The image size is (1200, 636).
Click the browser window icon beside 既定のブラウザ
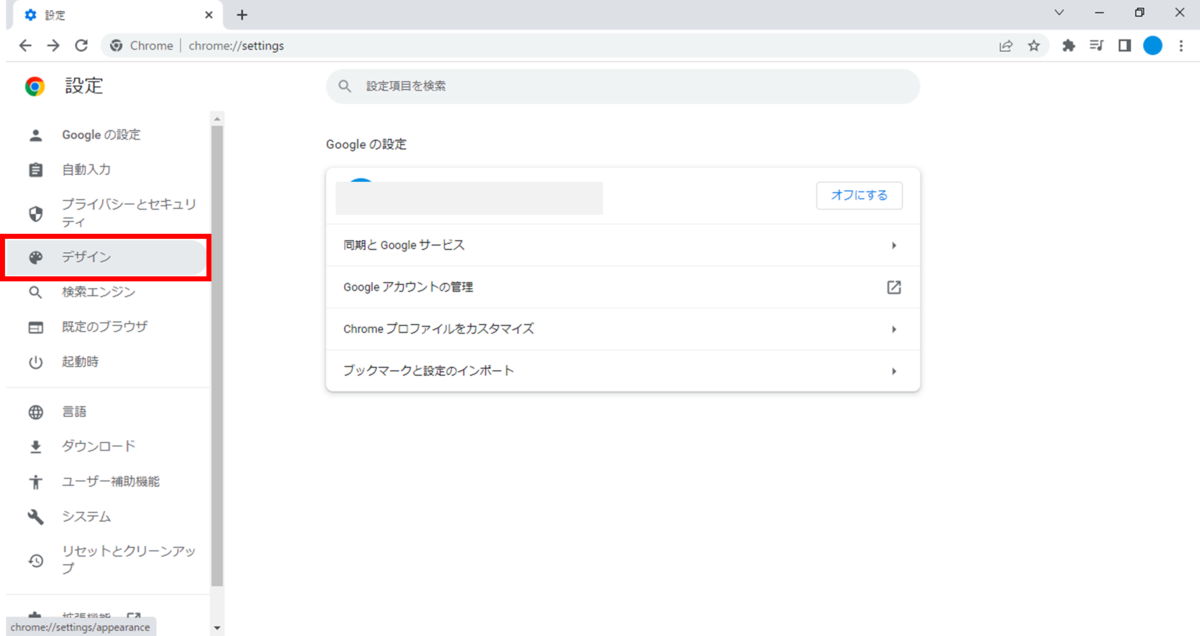click(36, 327)
